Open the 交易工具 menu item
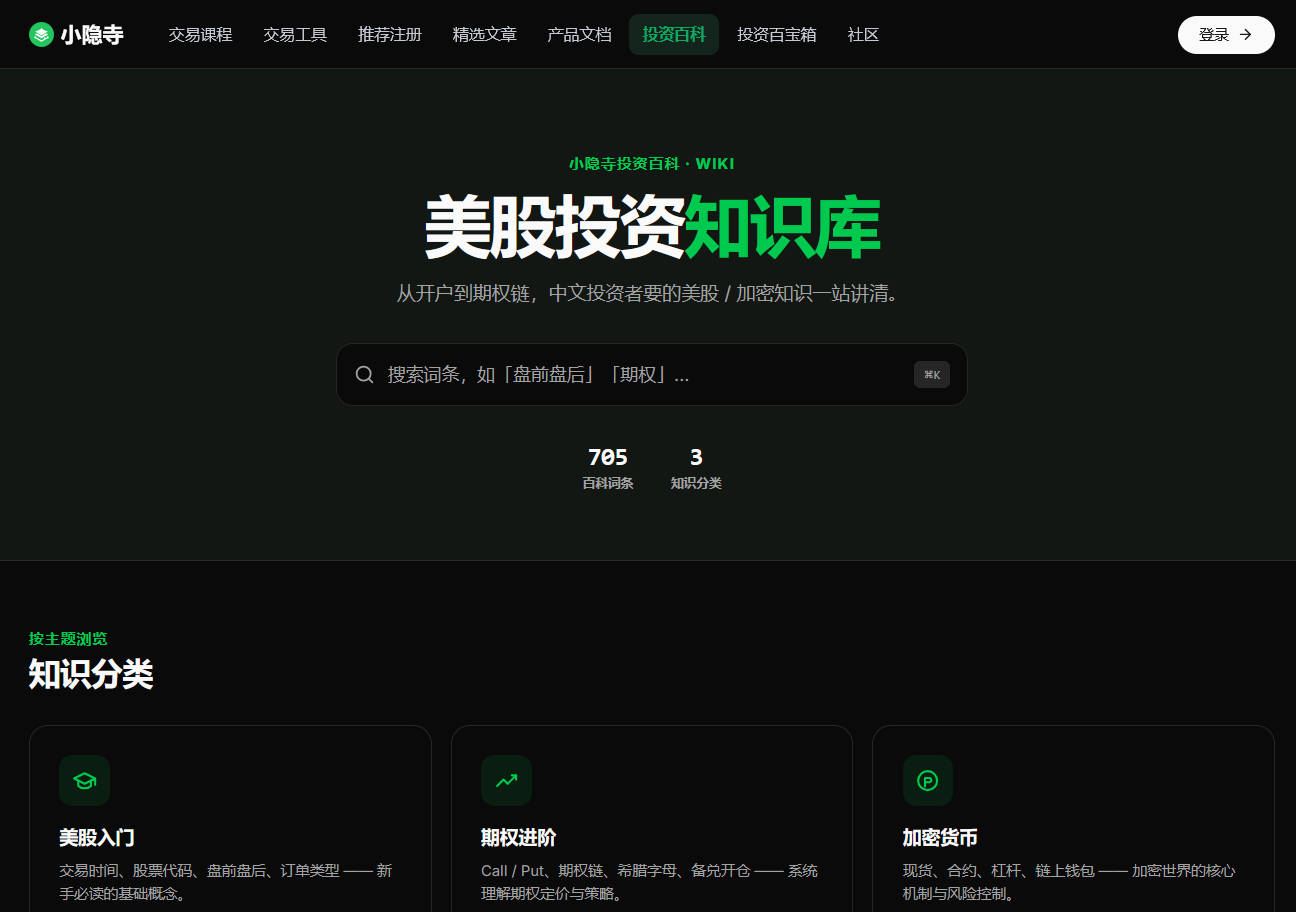1296x912 pixels. point(295,35)
